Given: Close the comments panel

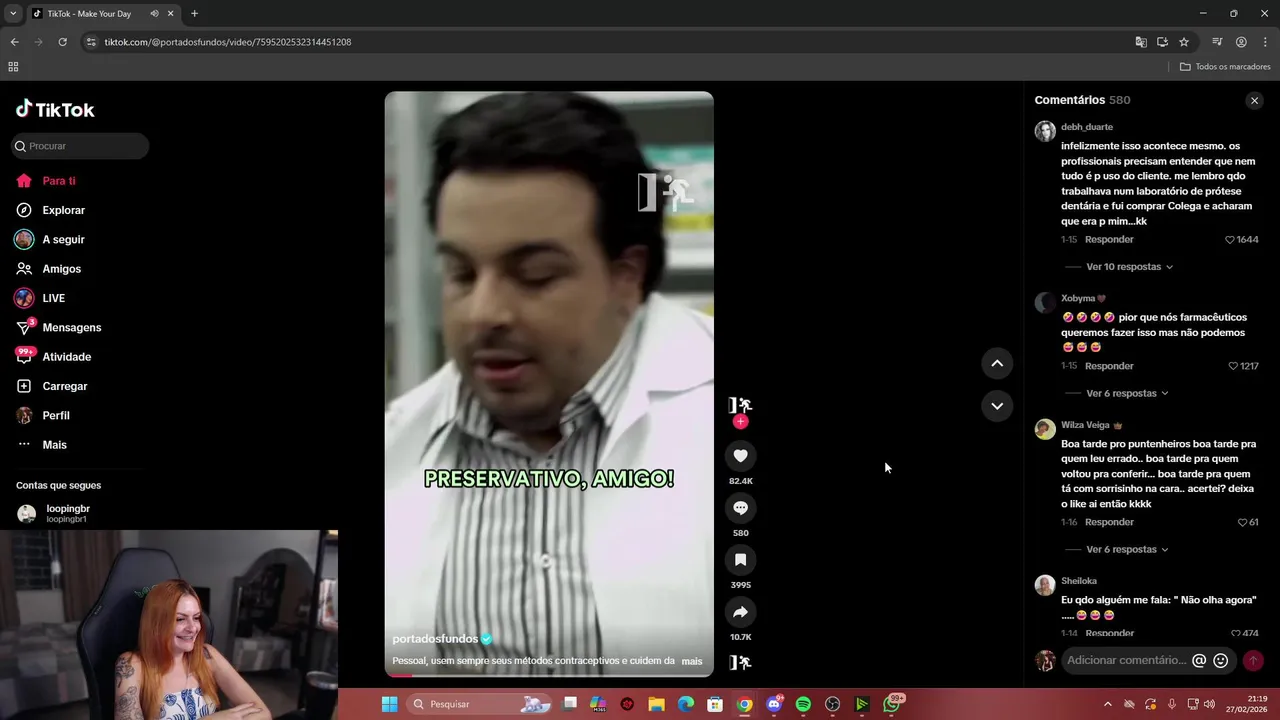Looking at the screenshot, I should [x=1254, y=101].
